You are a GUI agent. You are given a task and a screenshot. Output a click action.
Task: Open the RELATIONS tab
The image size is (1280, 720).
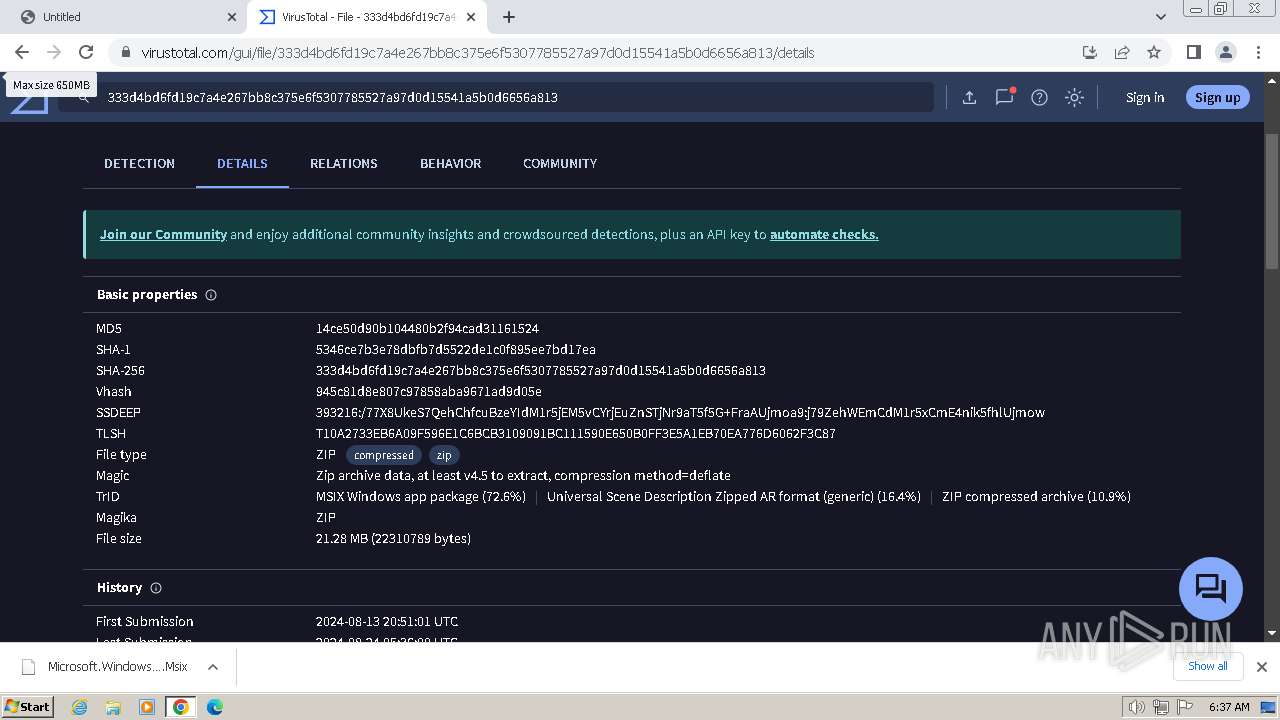coord(343,163)
